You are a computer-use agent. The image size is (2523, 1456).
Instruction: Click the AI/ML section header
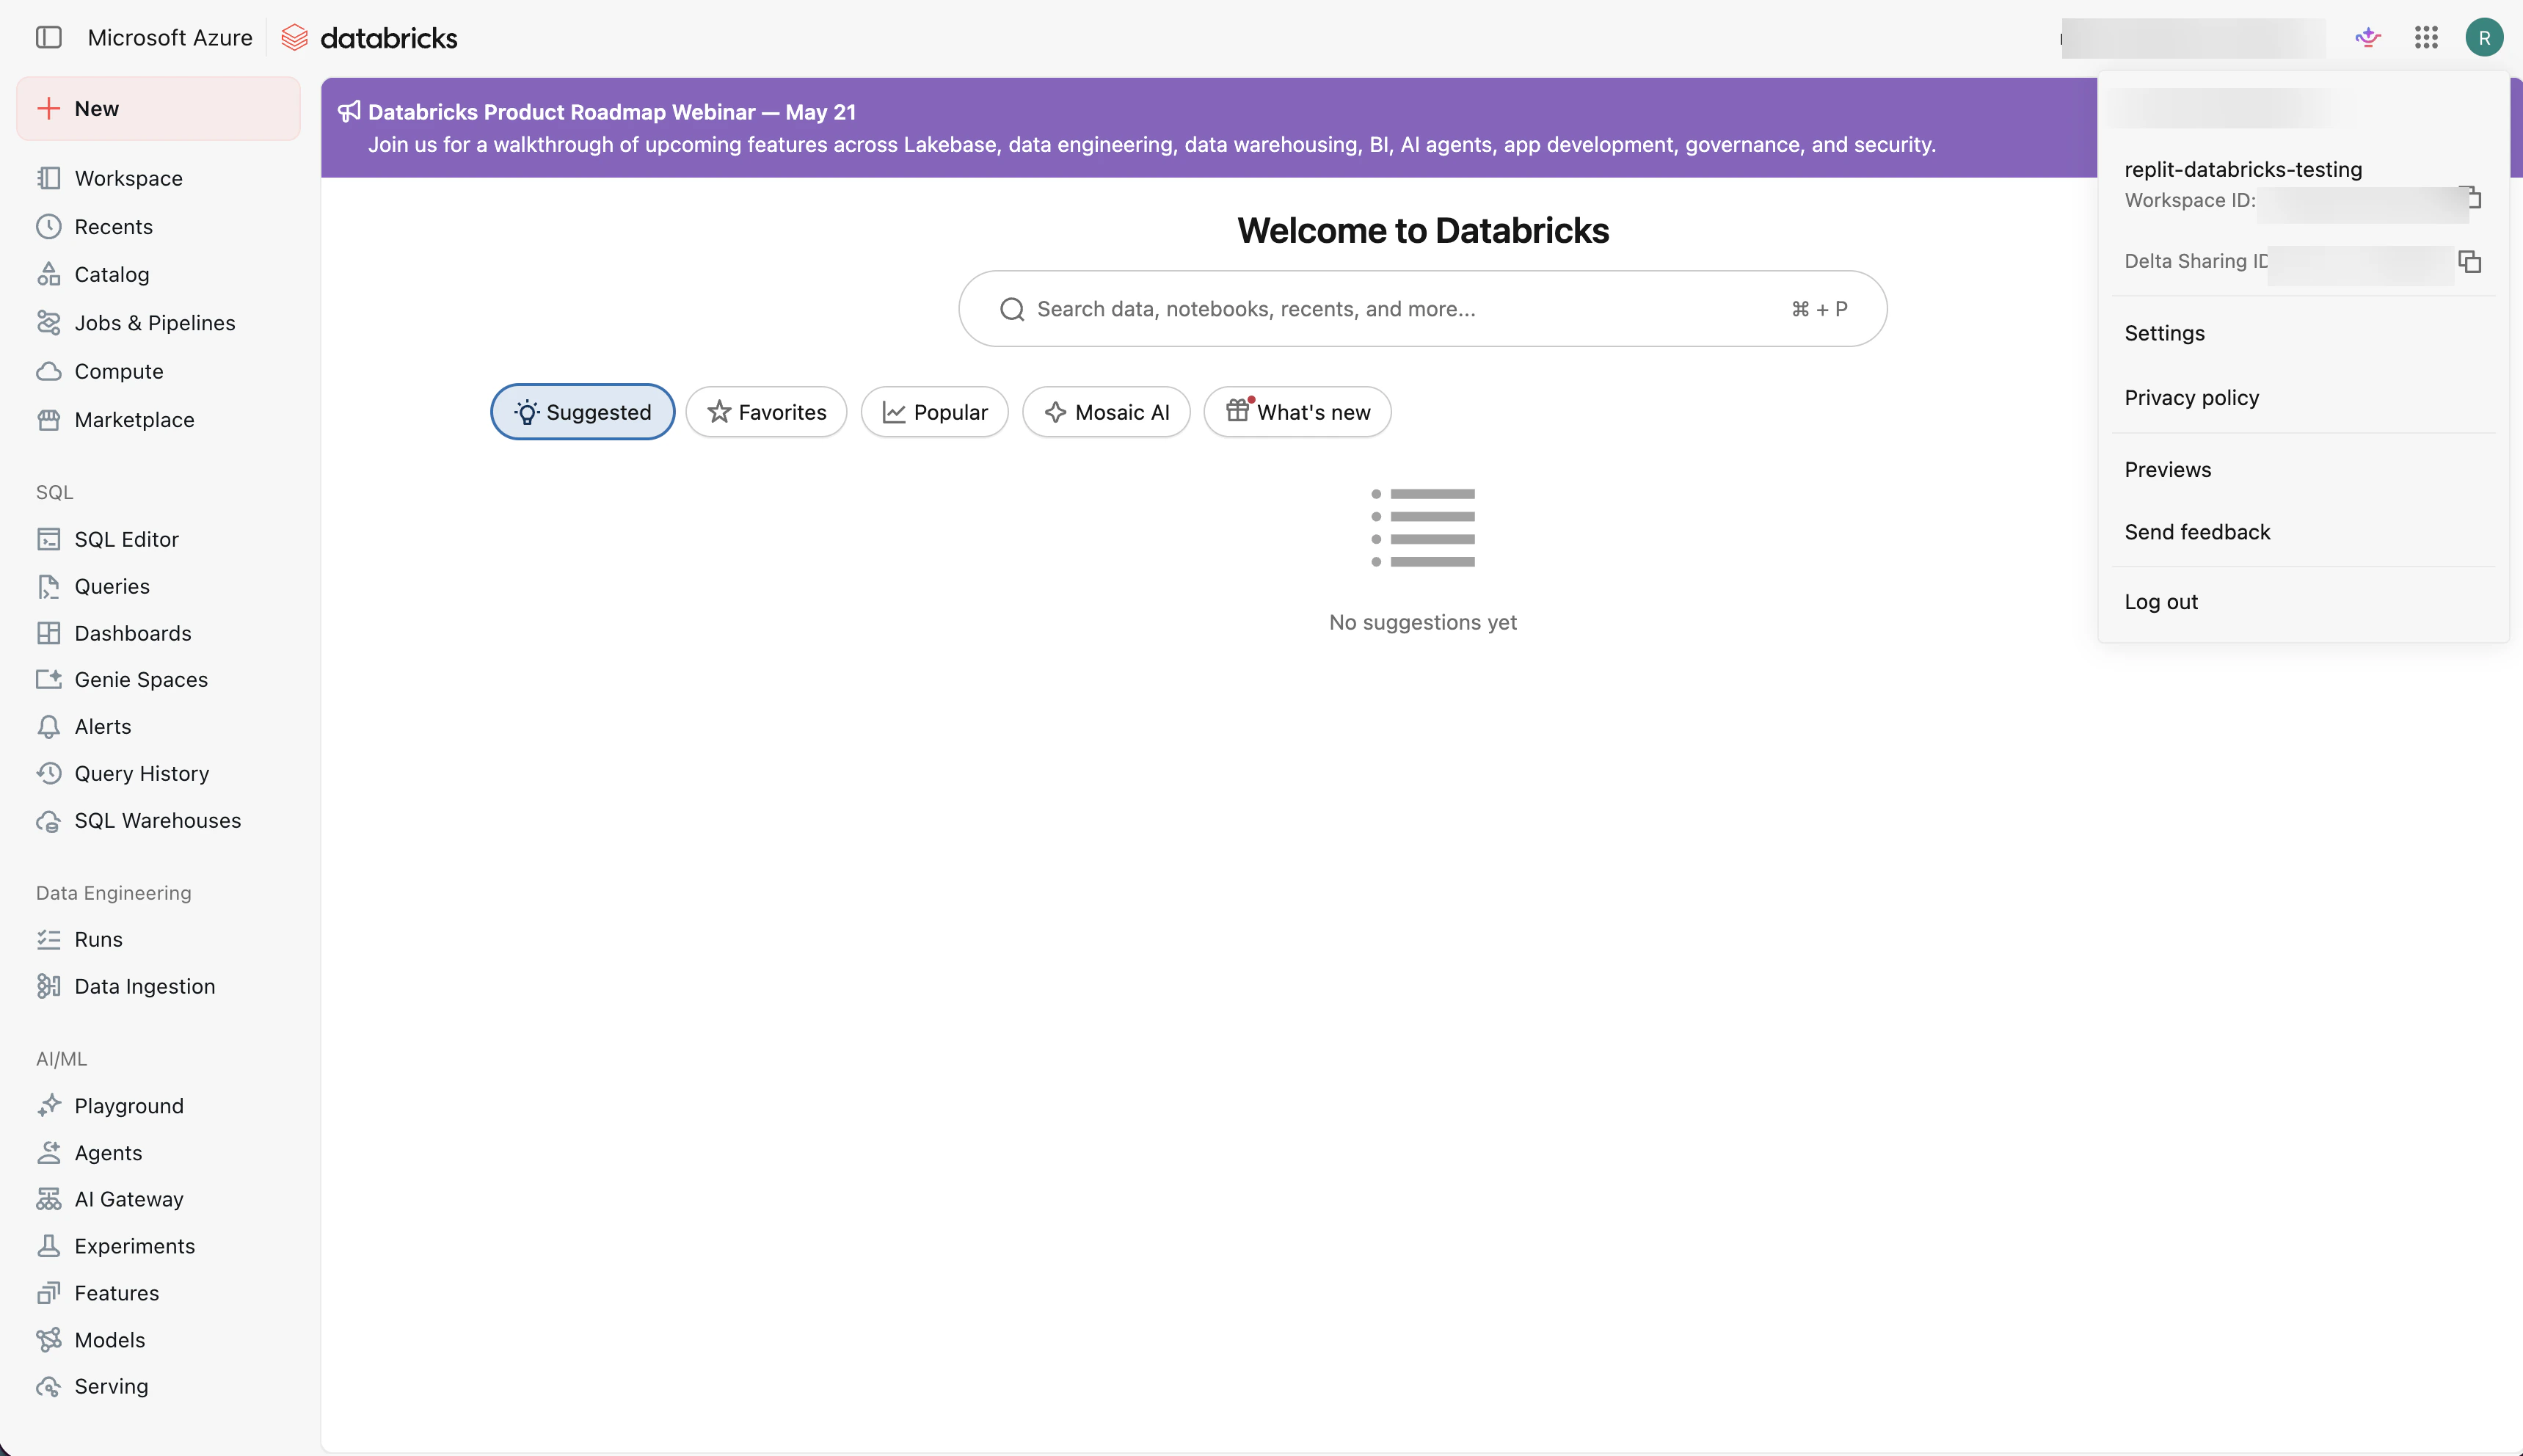coord(61,1059)
